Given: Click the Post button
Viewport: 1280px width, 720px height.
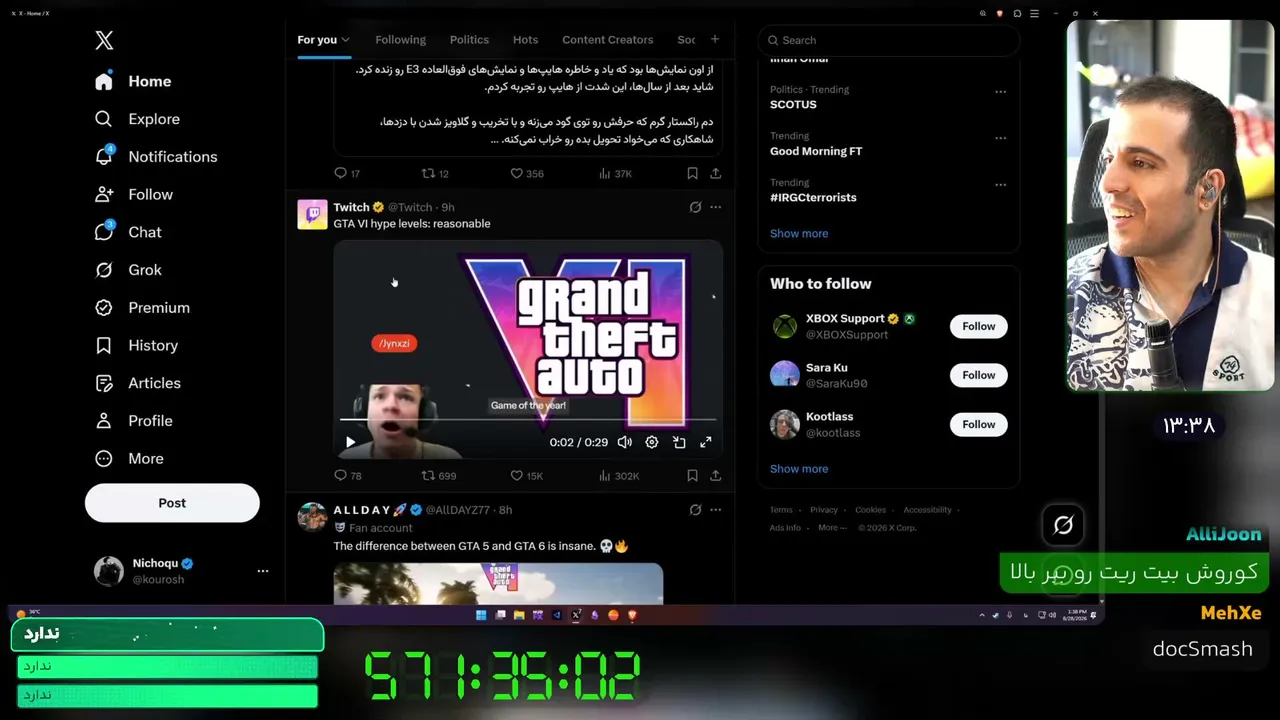Looking at the screenshot, I should [172, 503].
